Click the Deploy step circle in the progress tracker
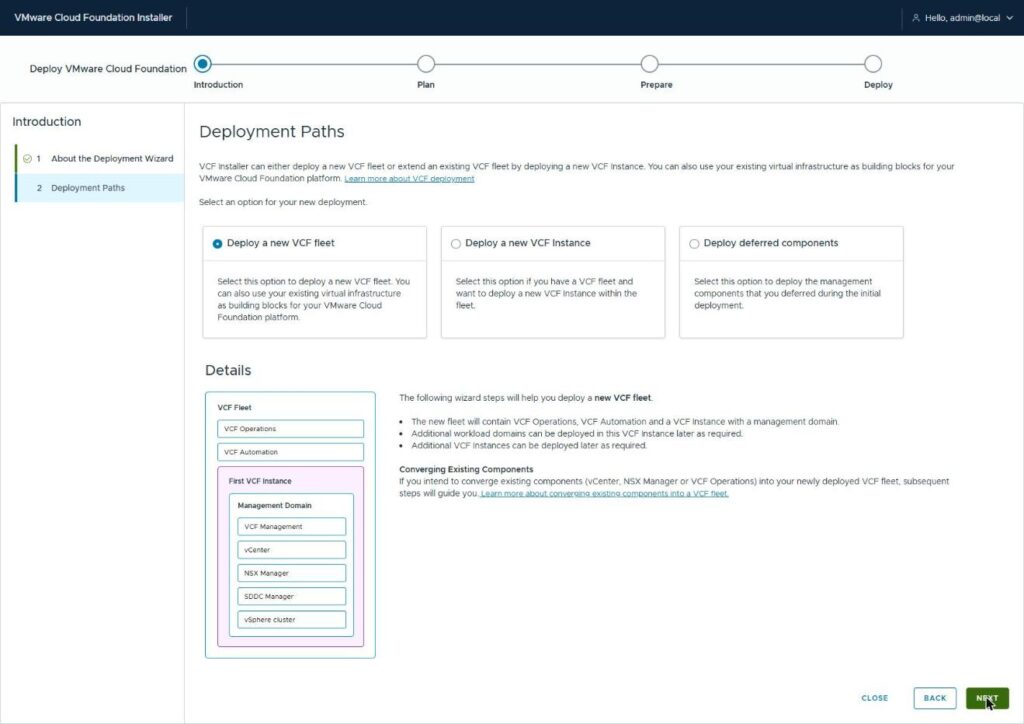This screenshot has width=1024, height=724. (873, 64)
